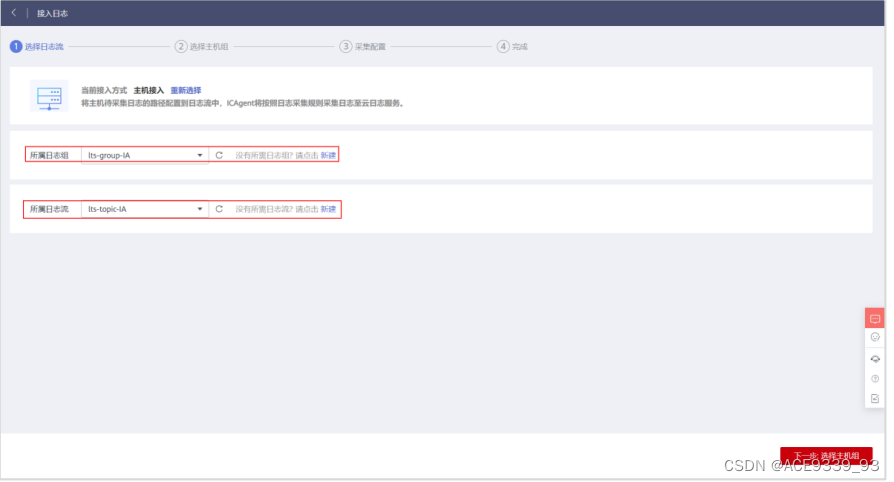Click the smiley satisfaction icon

click(x=875, y=338)
